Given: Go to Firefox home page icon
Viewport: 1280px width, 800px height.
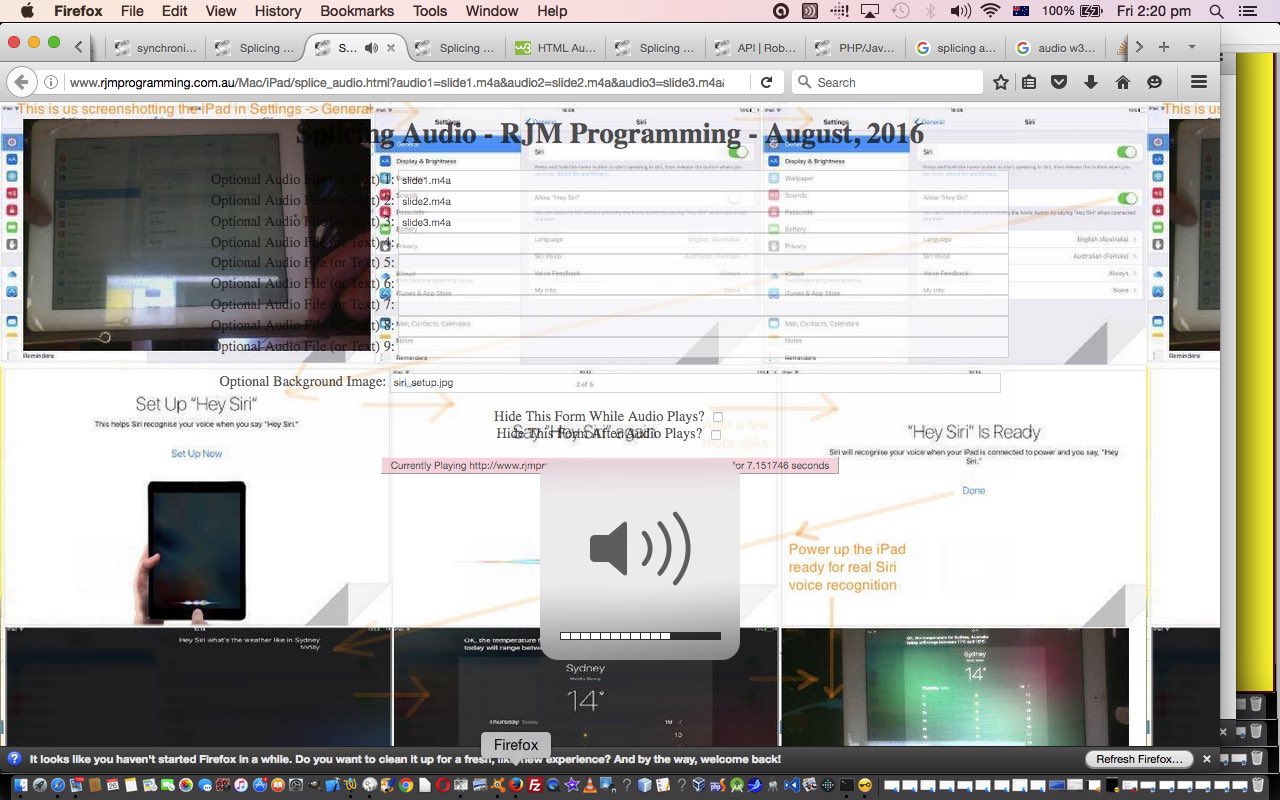Looking at the screenshot, I should 1122,82.
